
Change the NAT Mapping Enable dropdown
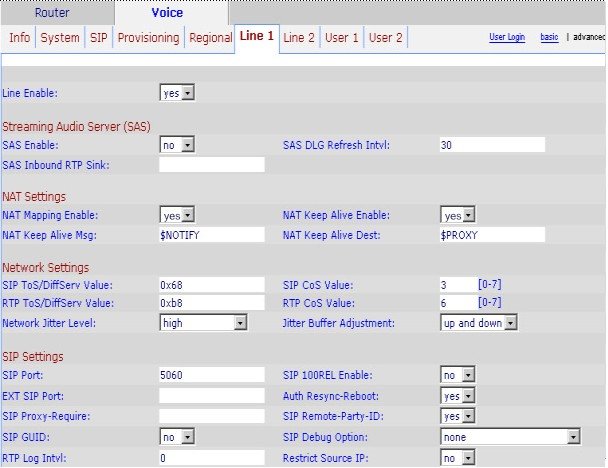click(x=177, y=215)
